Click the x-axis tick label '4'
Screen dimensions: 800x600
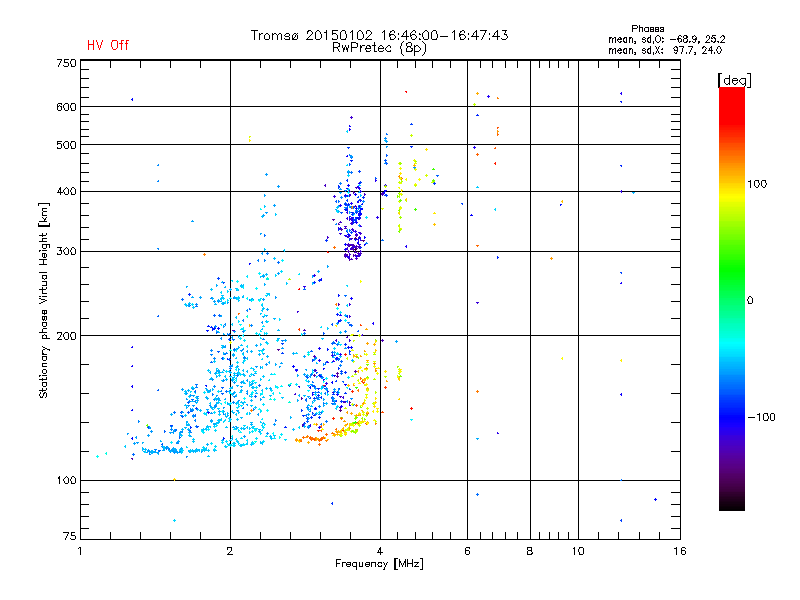tap(380, 551)
